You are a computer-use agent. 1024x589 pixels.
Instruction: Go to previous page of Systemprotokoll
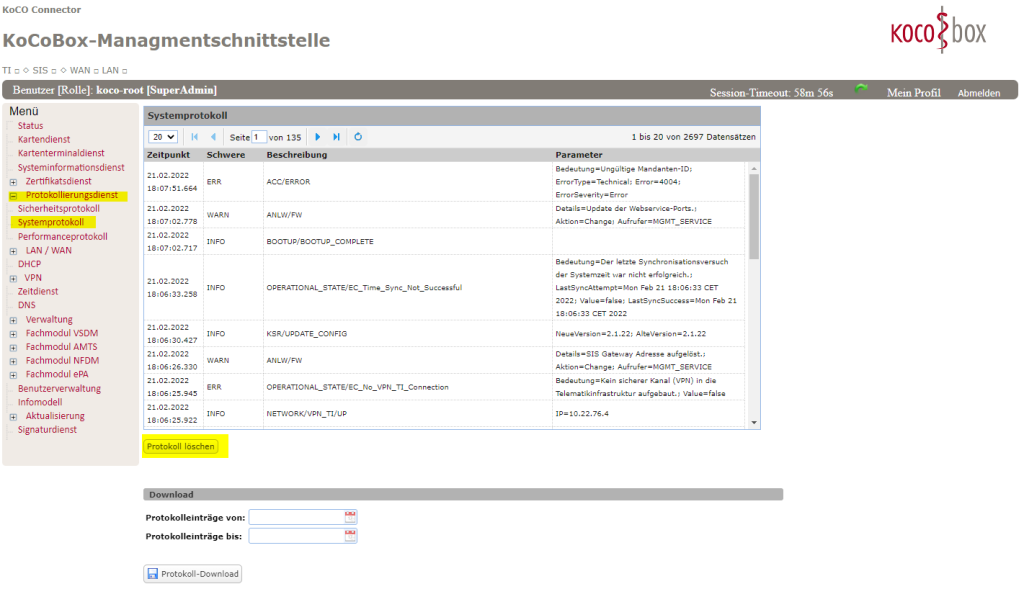coord(213,136)
